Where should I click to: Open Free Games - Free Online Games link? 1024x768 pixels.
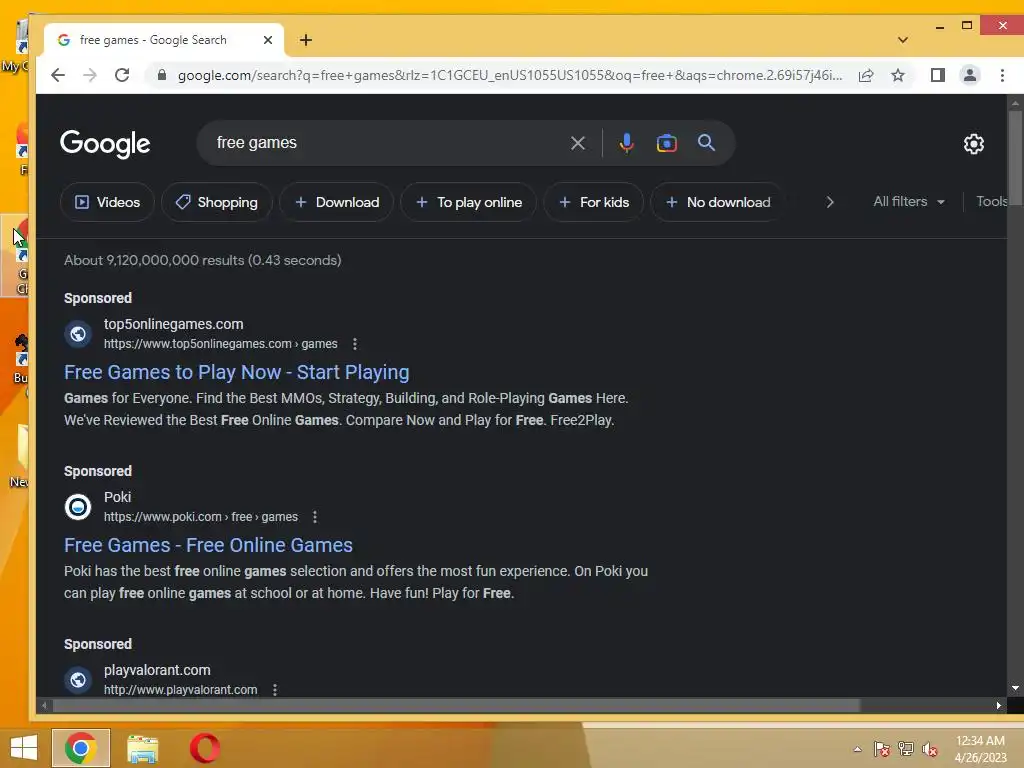(x=208, y=545)
